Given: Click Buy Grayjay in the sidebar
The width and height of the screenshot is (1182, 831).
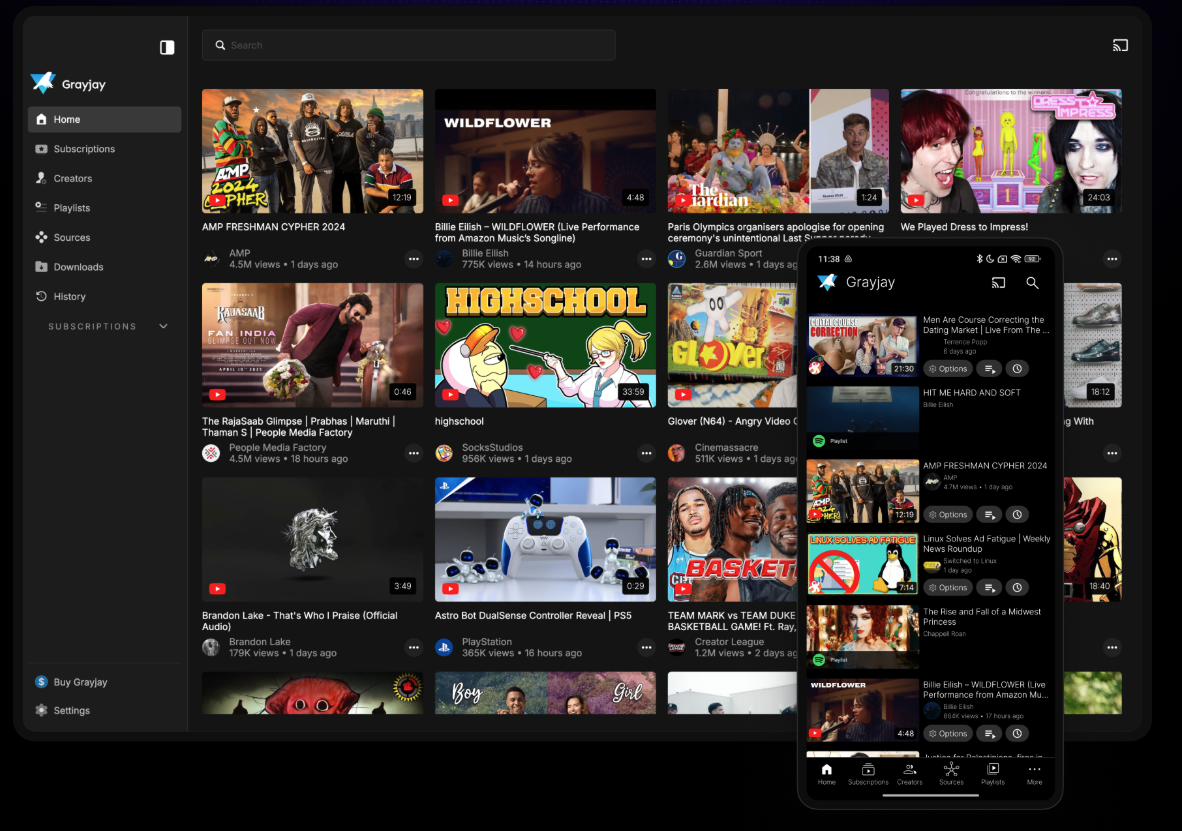Looking at the screenshot, I should [105, 682].
